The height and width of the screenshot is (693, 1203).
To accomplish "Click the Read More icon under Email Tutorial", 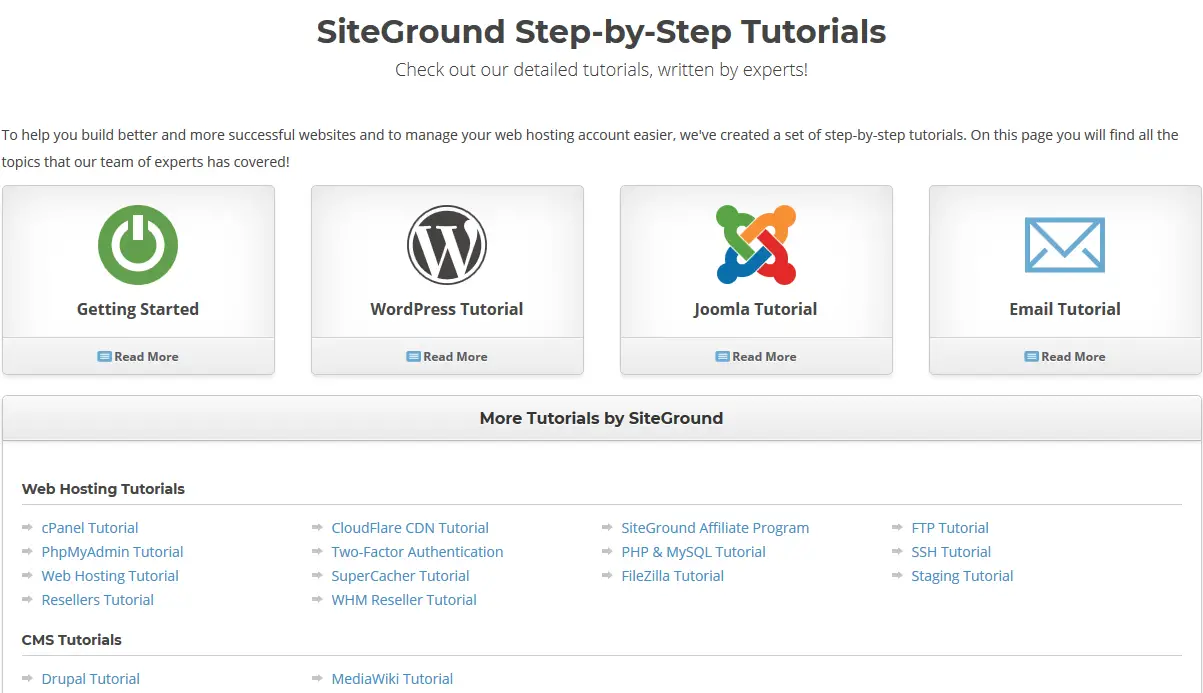I will [x=1031, y=356].
